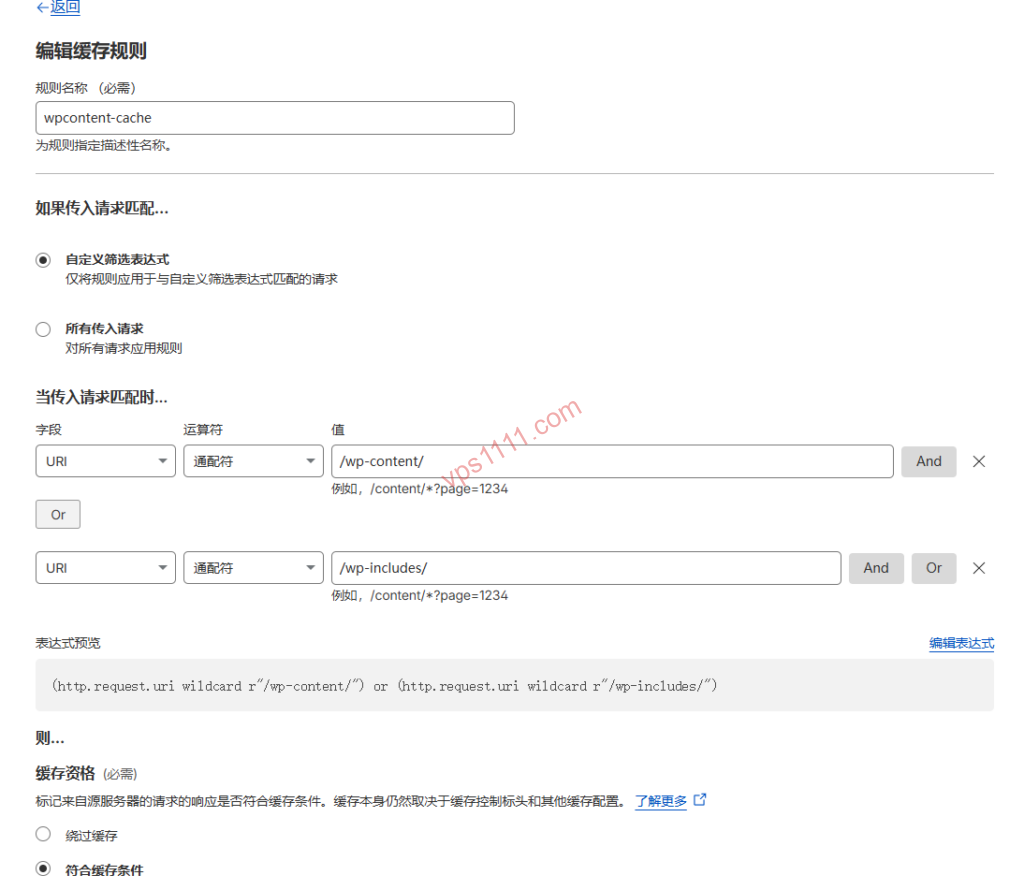Go back via the 返回 link

pos(65,7)
